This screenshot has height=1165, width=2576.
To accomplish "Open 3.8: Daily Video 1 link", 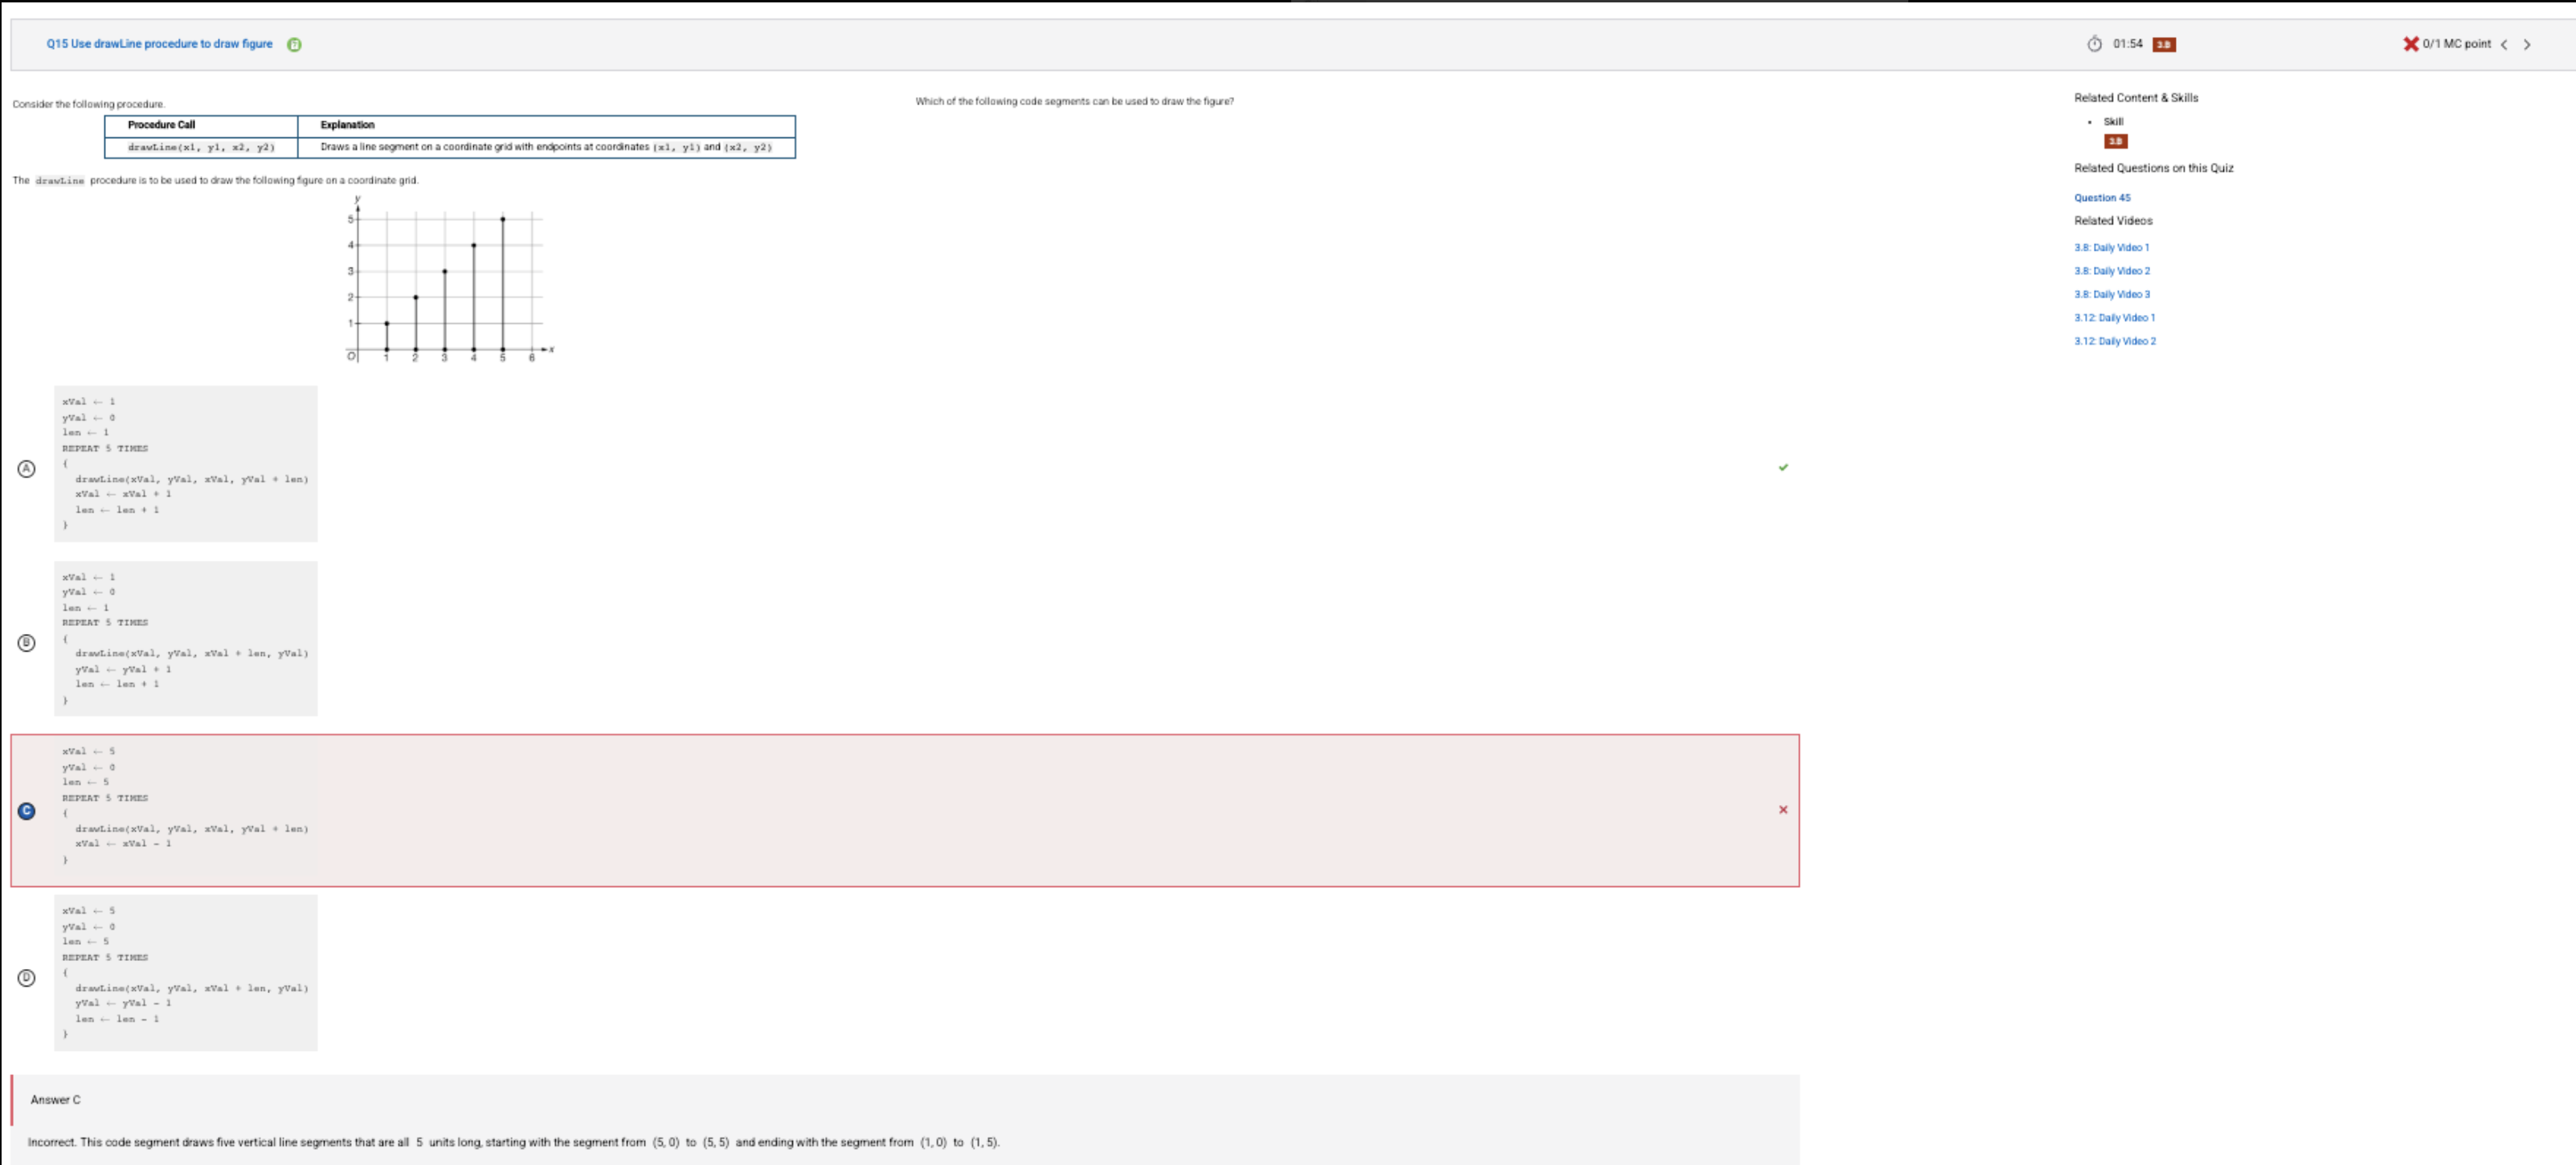I will pos(2111,248).
